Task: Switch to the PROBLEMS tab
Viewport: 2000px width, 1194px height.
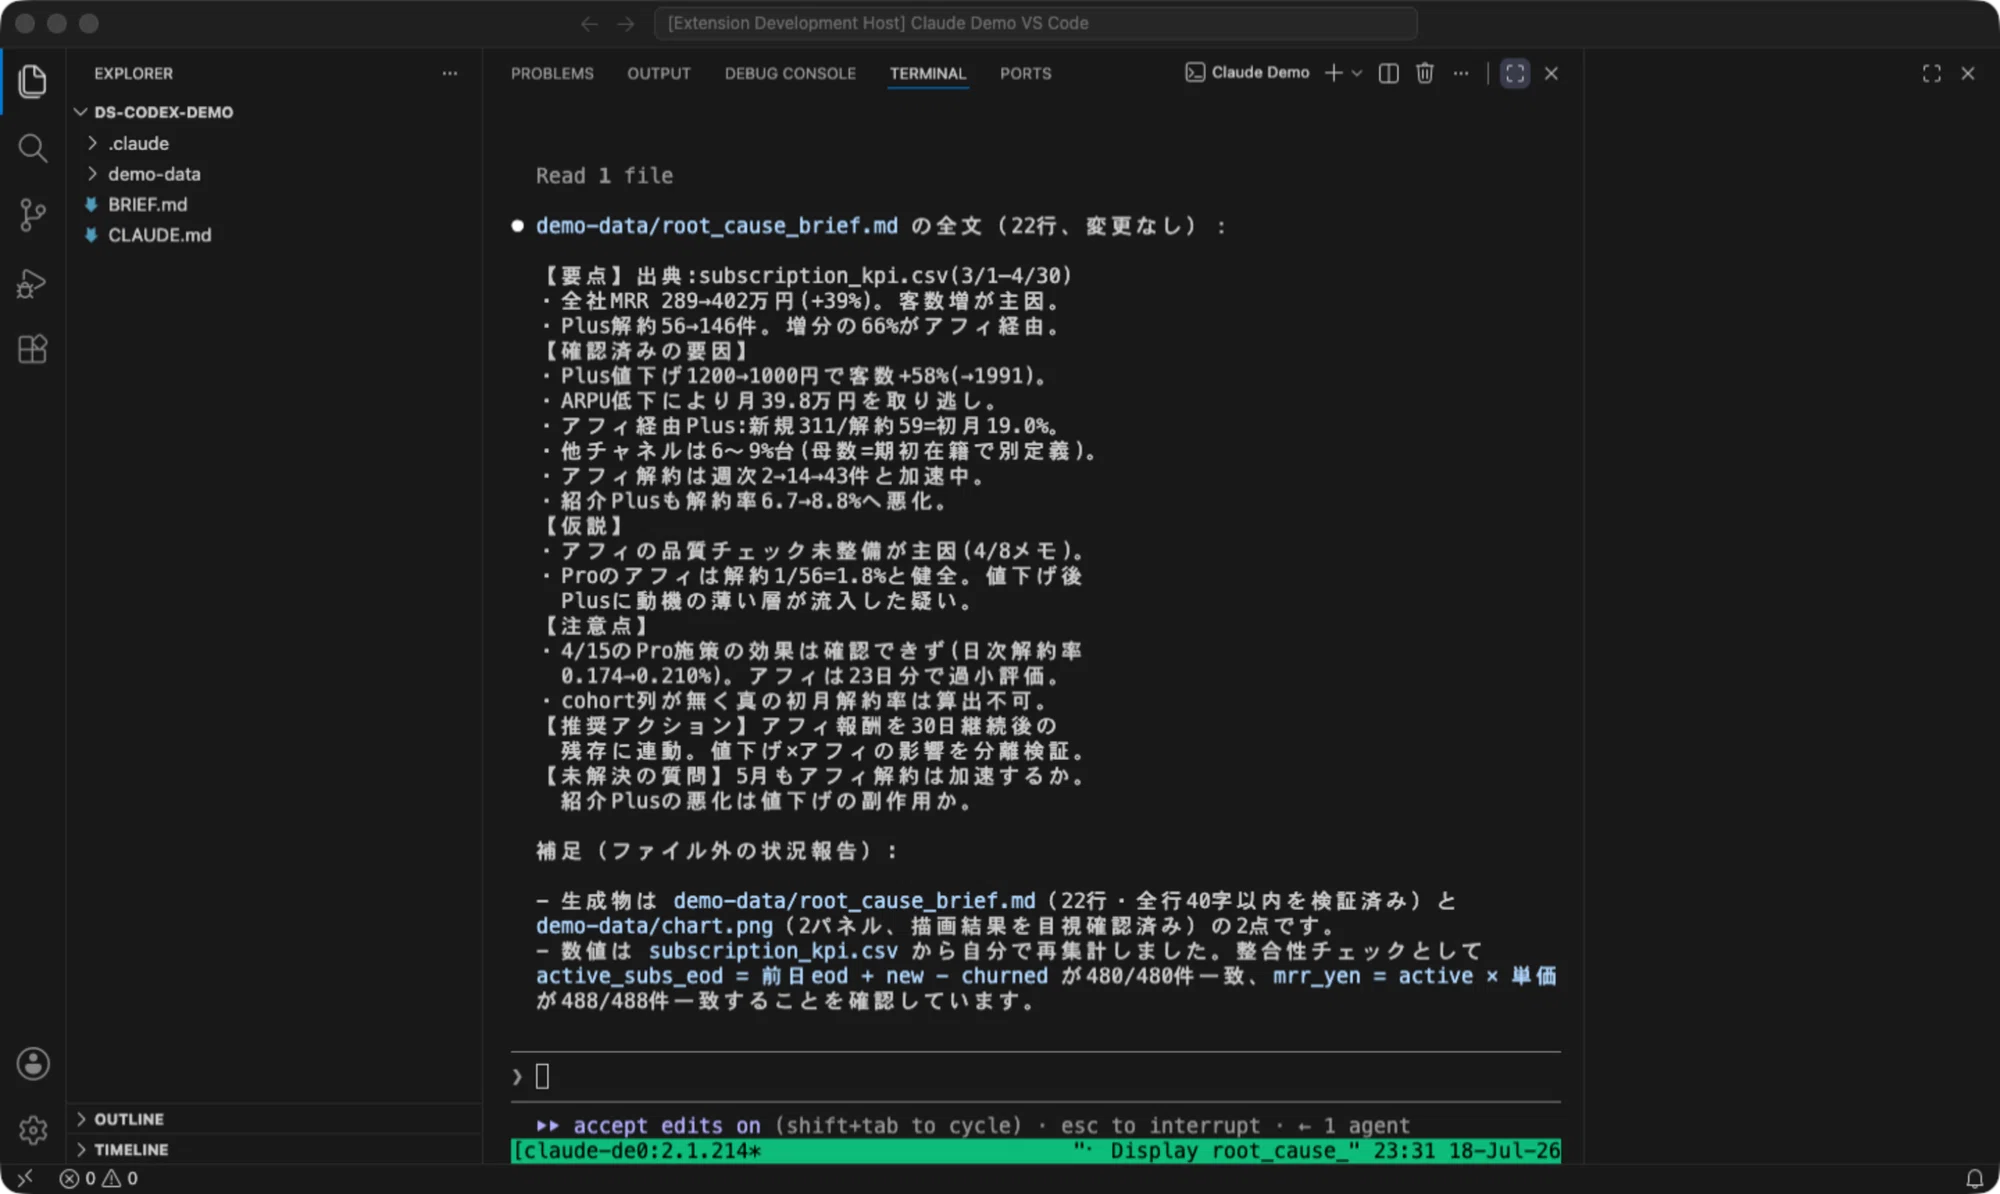Action: tap(552, 73)
